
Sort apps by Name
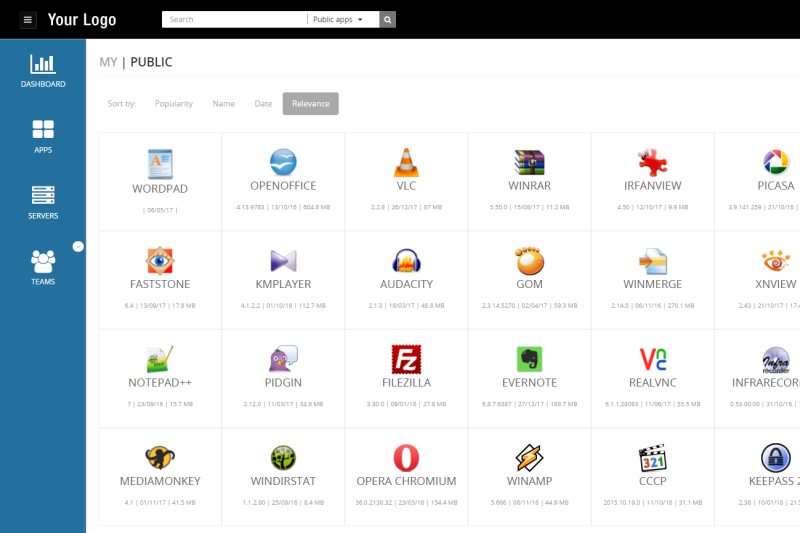(223, 104)
